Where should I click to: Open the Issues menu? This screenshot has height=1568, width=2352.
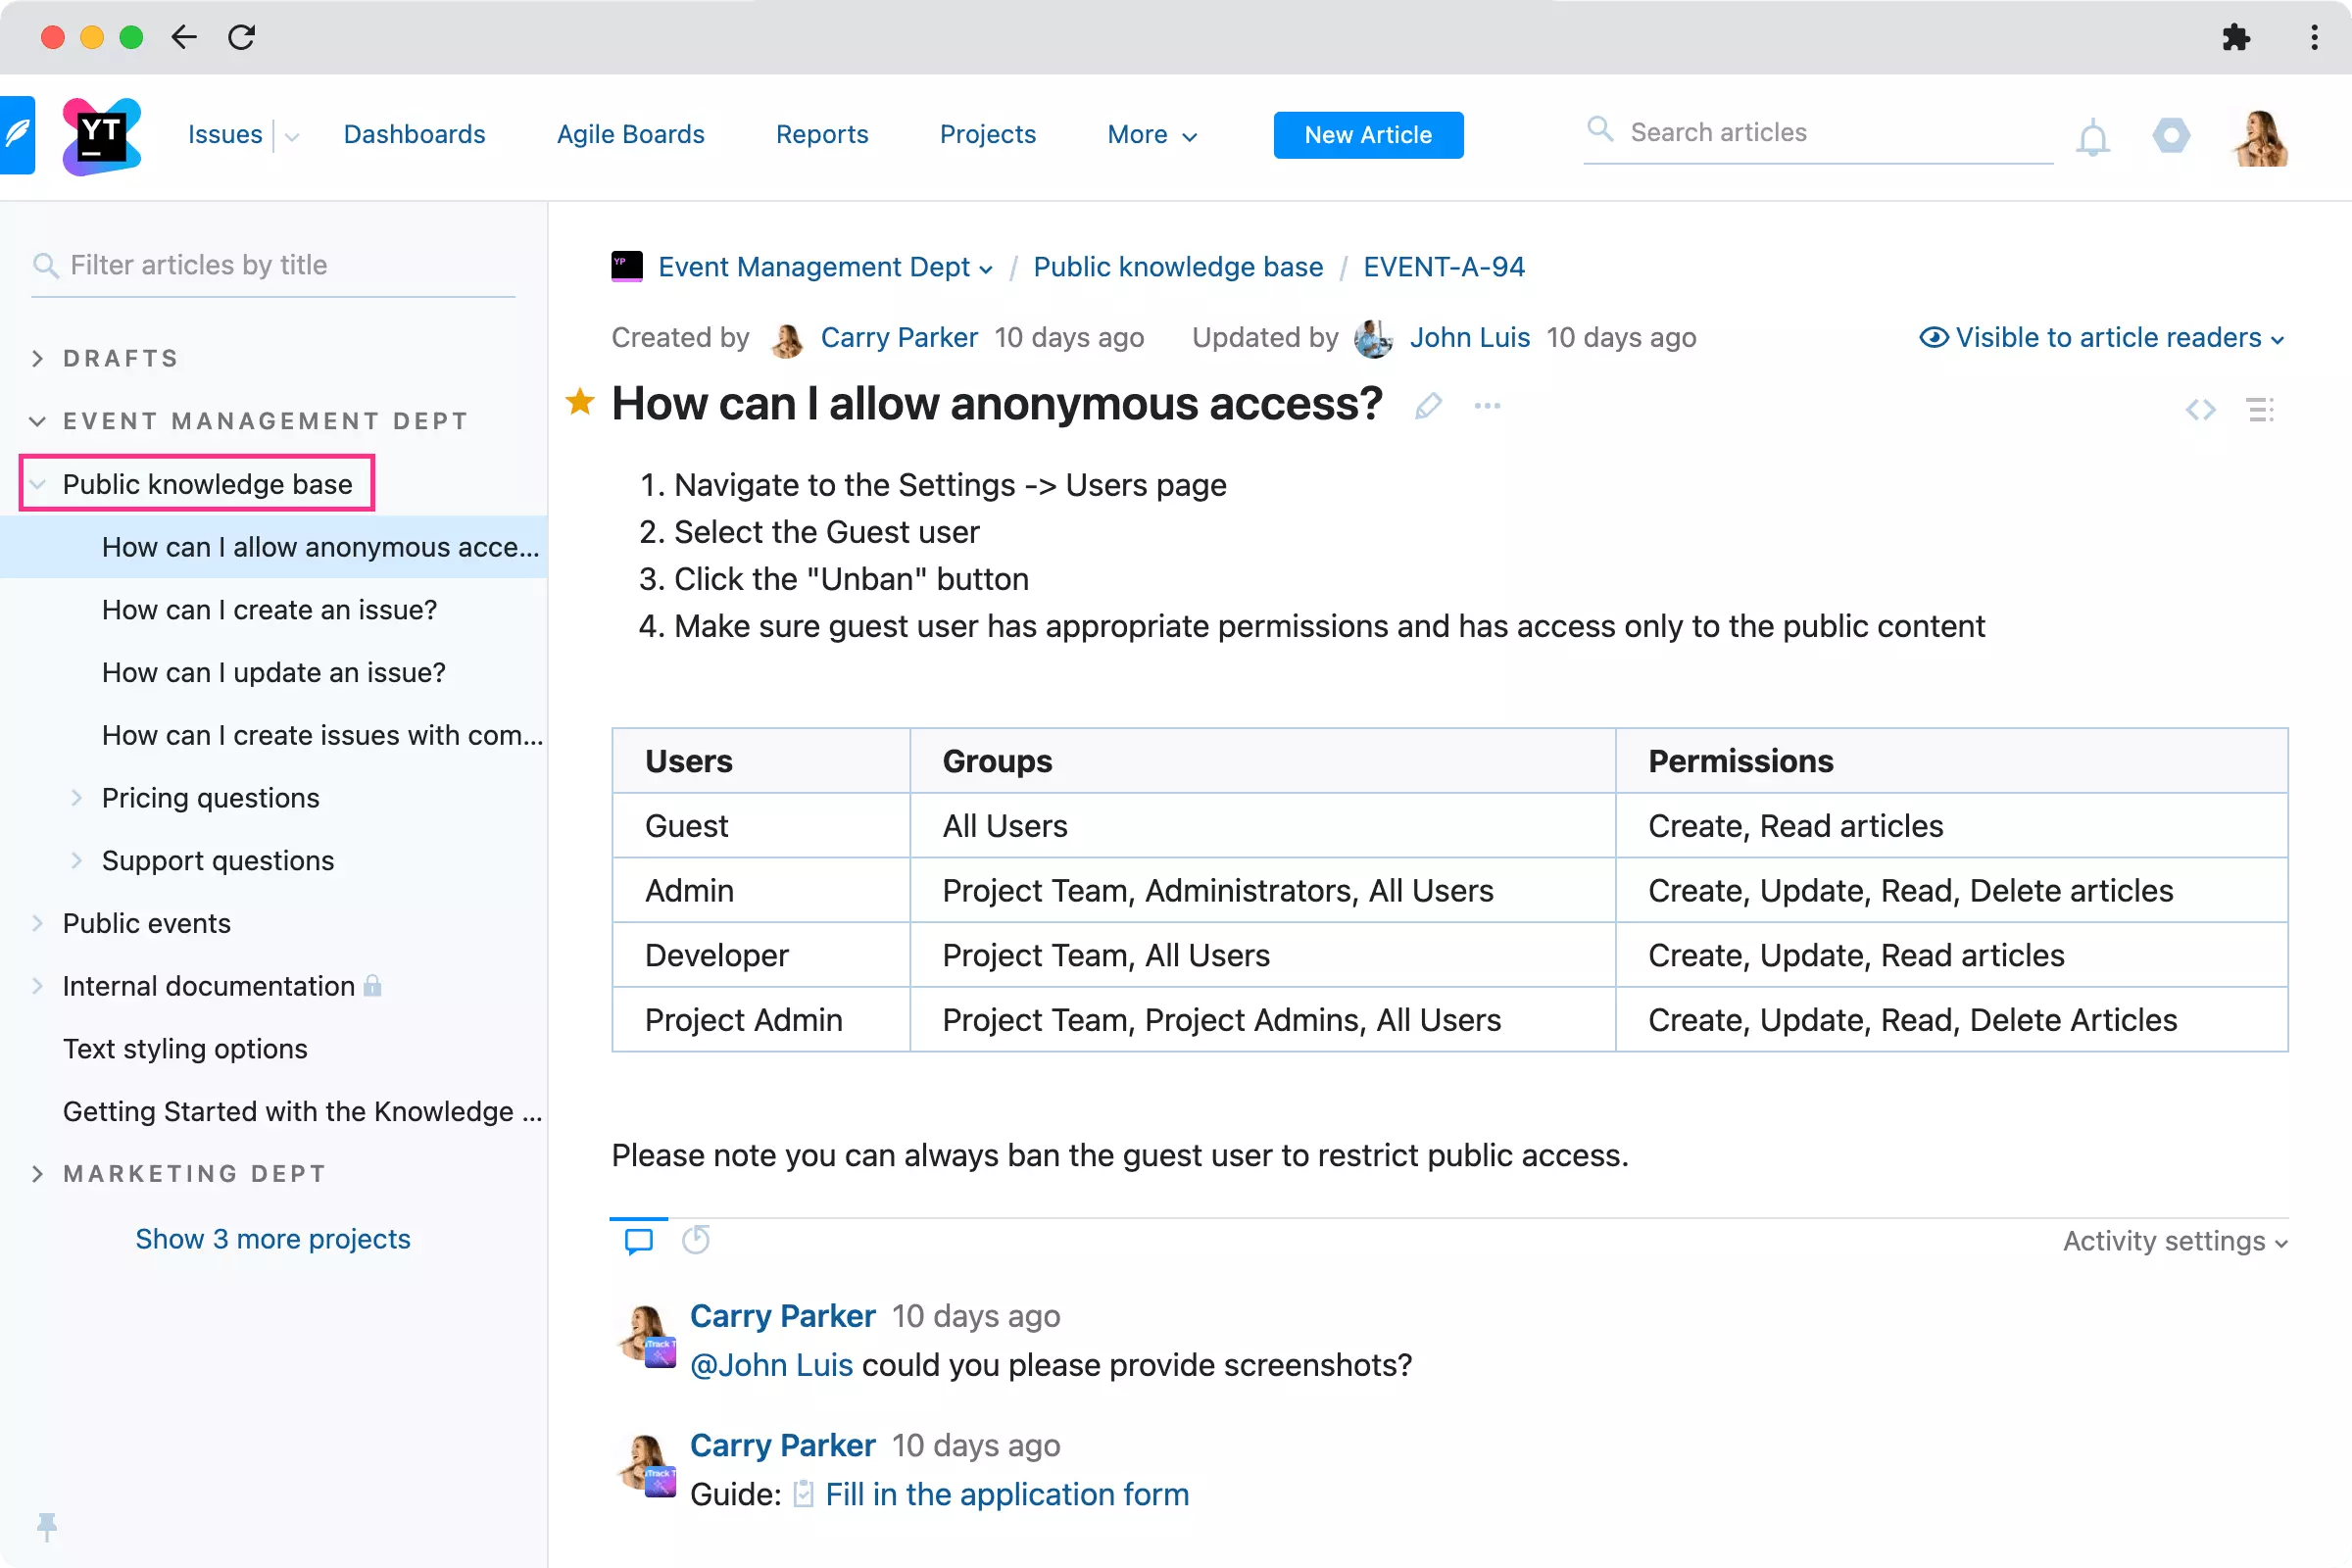225,135
